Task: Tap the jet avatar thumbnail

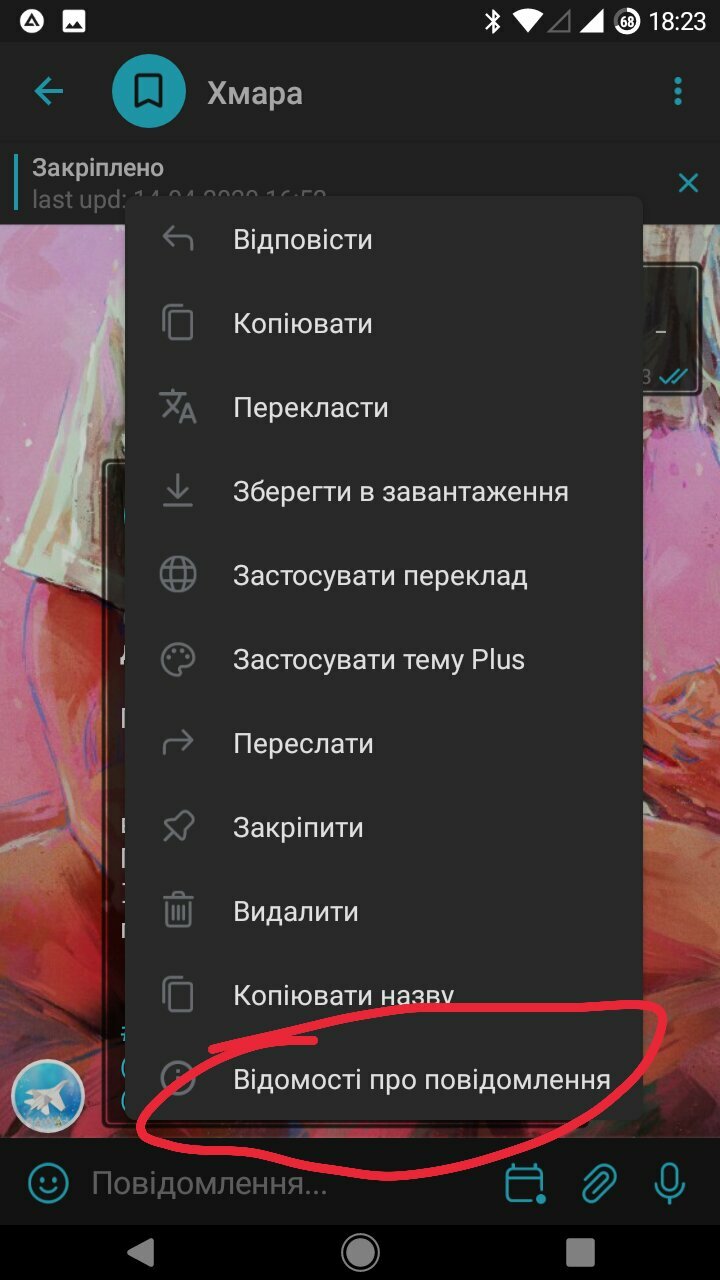Action: (x=47, y=1095)
